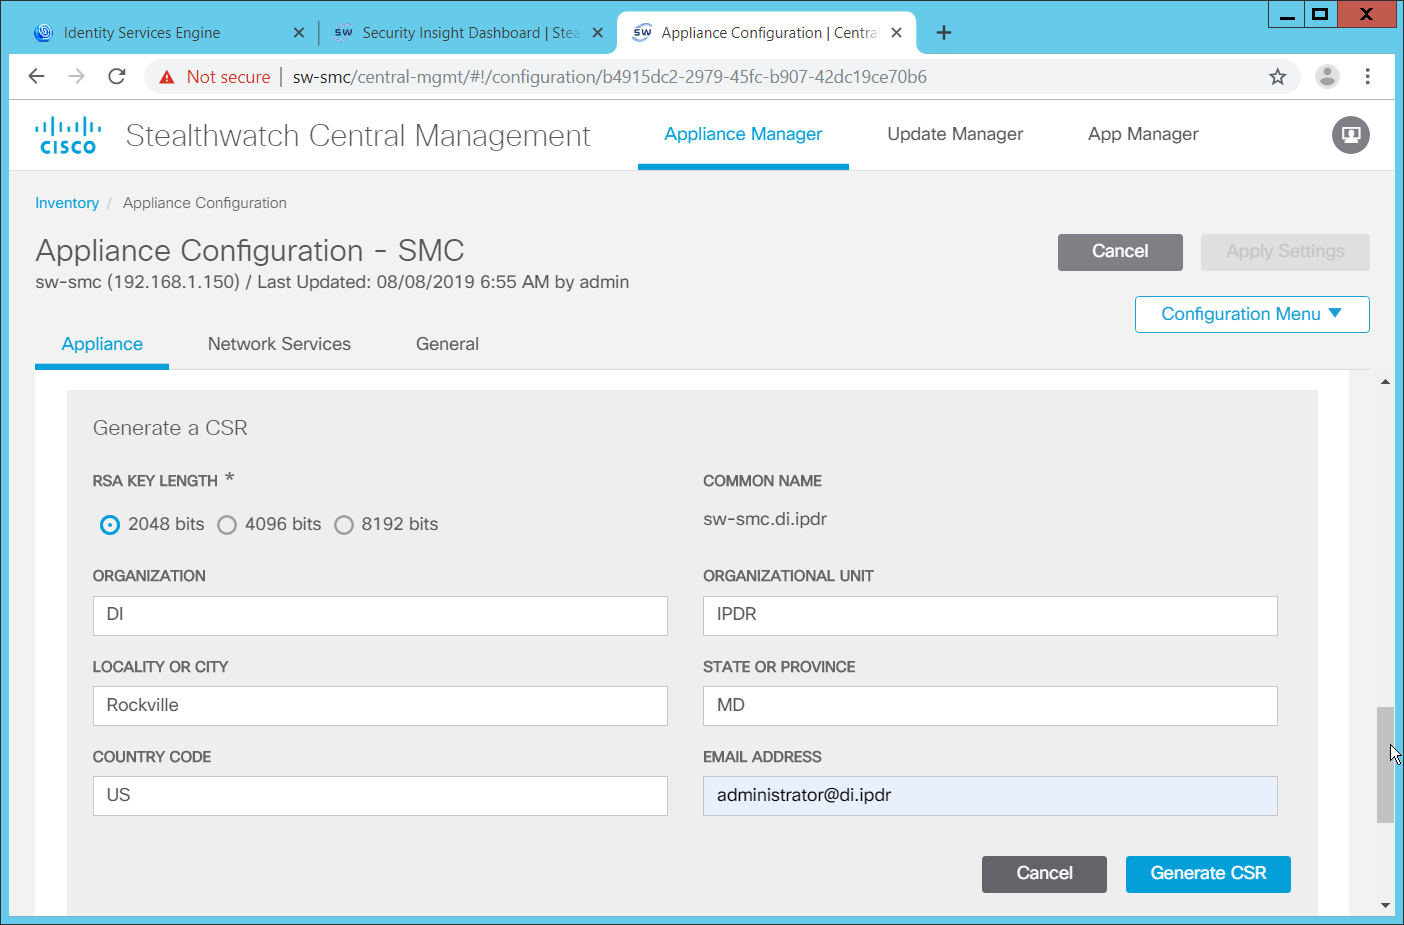Select 8192 bits RSA key length
This screenshot has height=925, width=1404.
pos(344,525)
